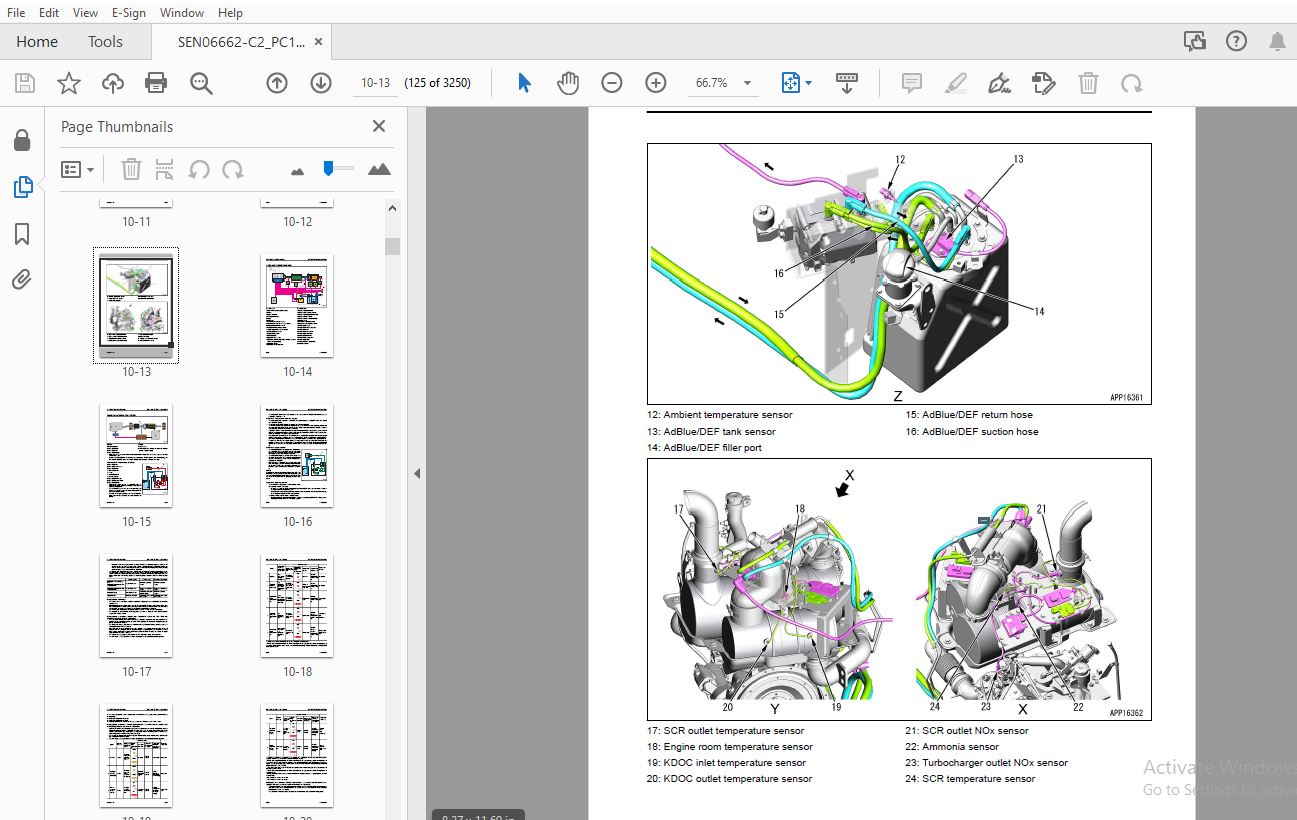This screenshot has width=1297, height=820.
Task: Click the Save file icon
Action: tap(24, 83)
